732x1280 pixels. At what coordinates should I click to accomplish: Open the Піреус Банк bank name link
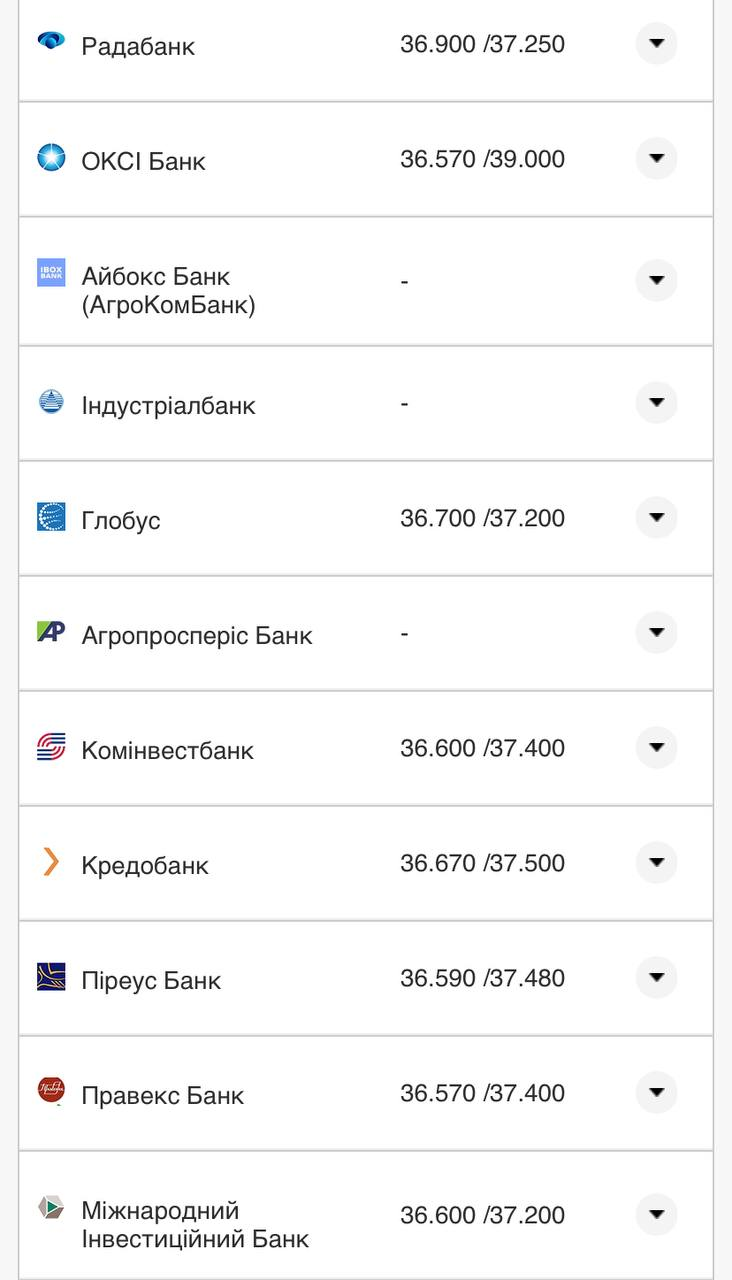tap(150, 979)
